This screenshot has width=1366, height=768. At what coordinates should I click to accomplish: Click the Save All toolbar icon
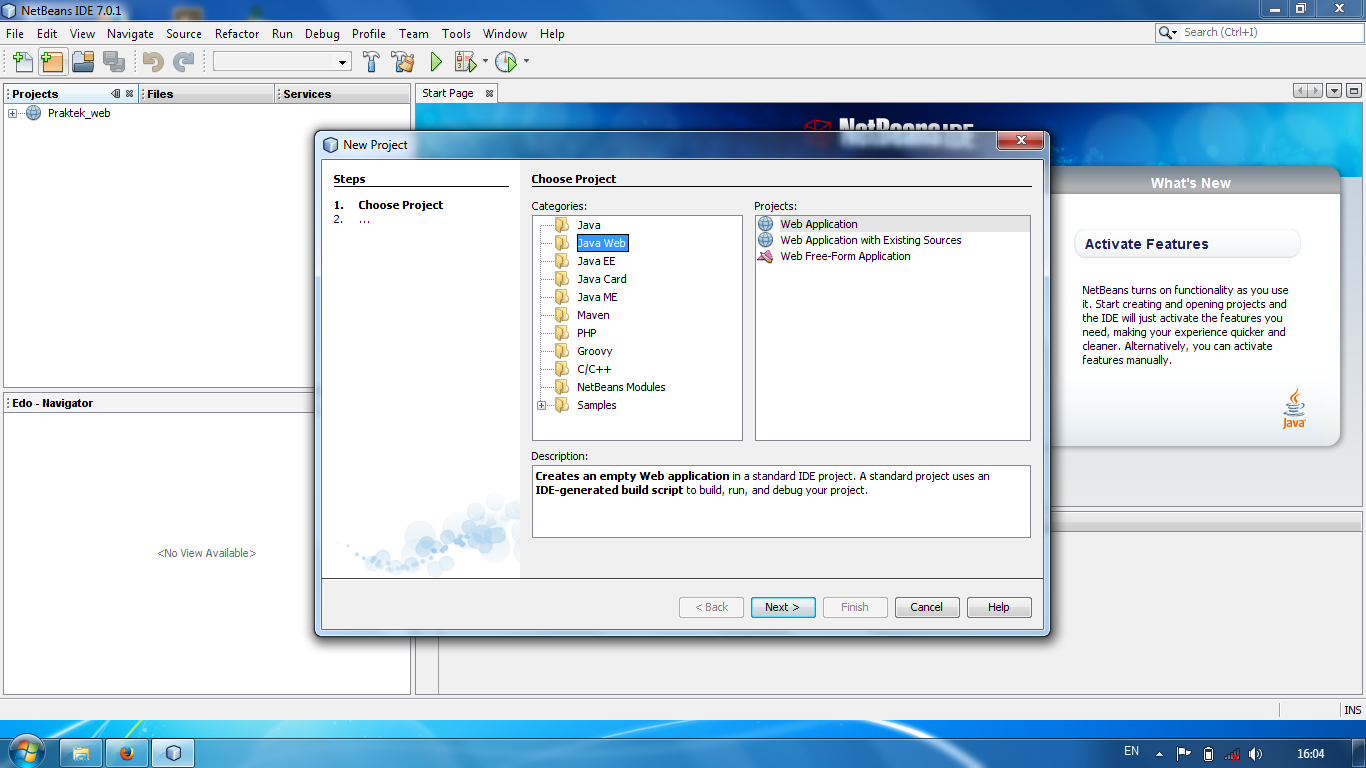click(114, 62)
